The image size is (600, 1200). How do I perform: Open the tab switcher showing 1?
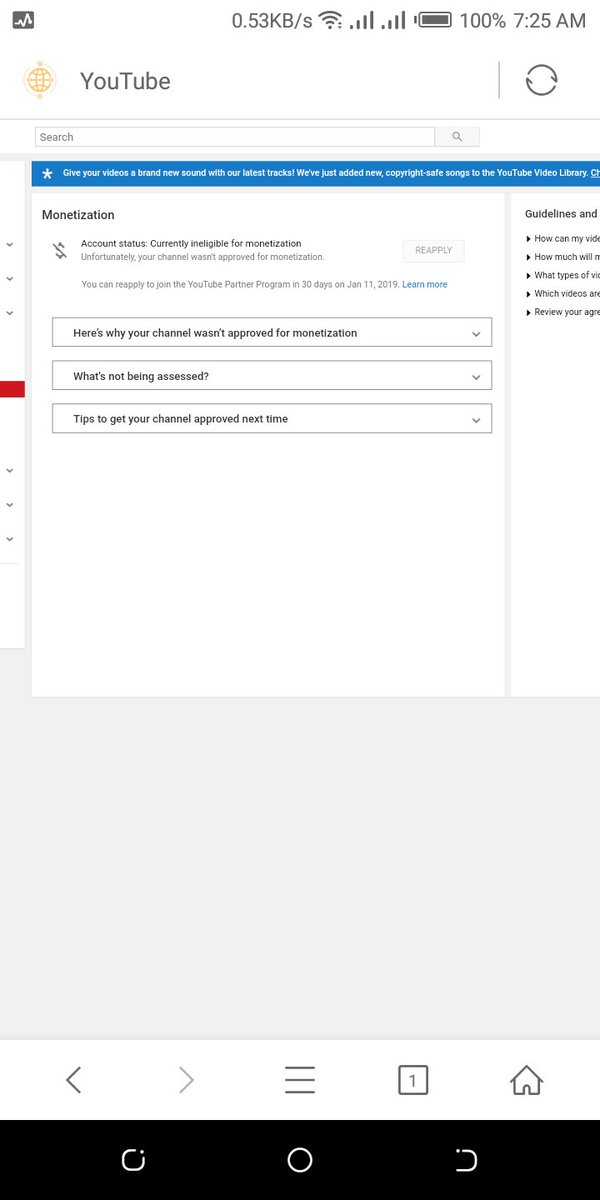413,1080
